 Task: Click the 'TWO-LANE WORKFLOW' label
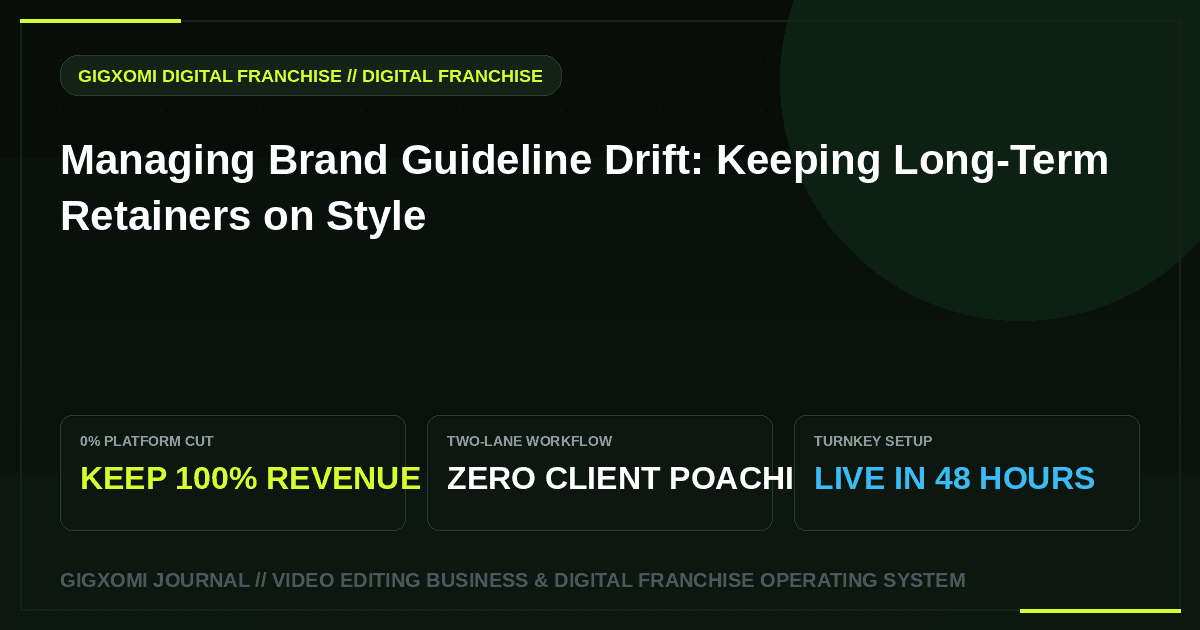pyautogui.click(x=529, y=441)
